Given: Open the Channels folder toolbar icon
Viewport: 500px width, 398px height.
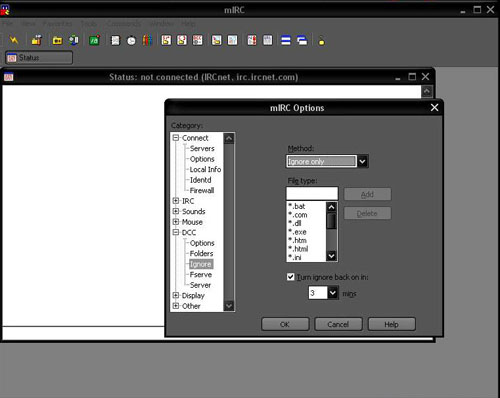Looking at the screenshot, I should pos(58,40).
